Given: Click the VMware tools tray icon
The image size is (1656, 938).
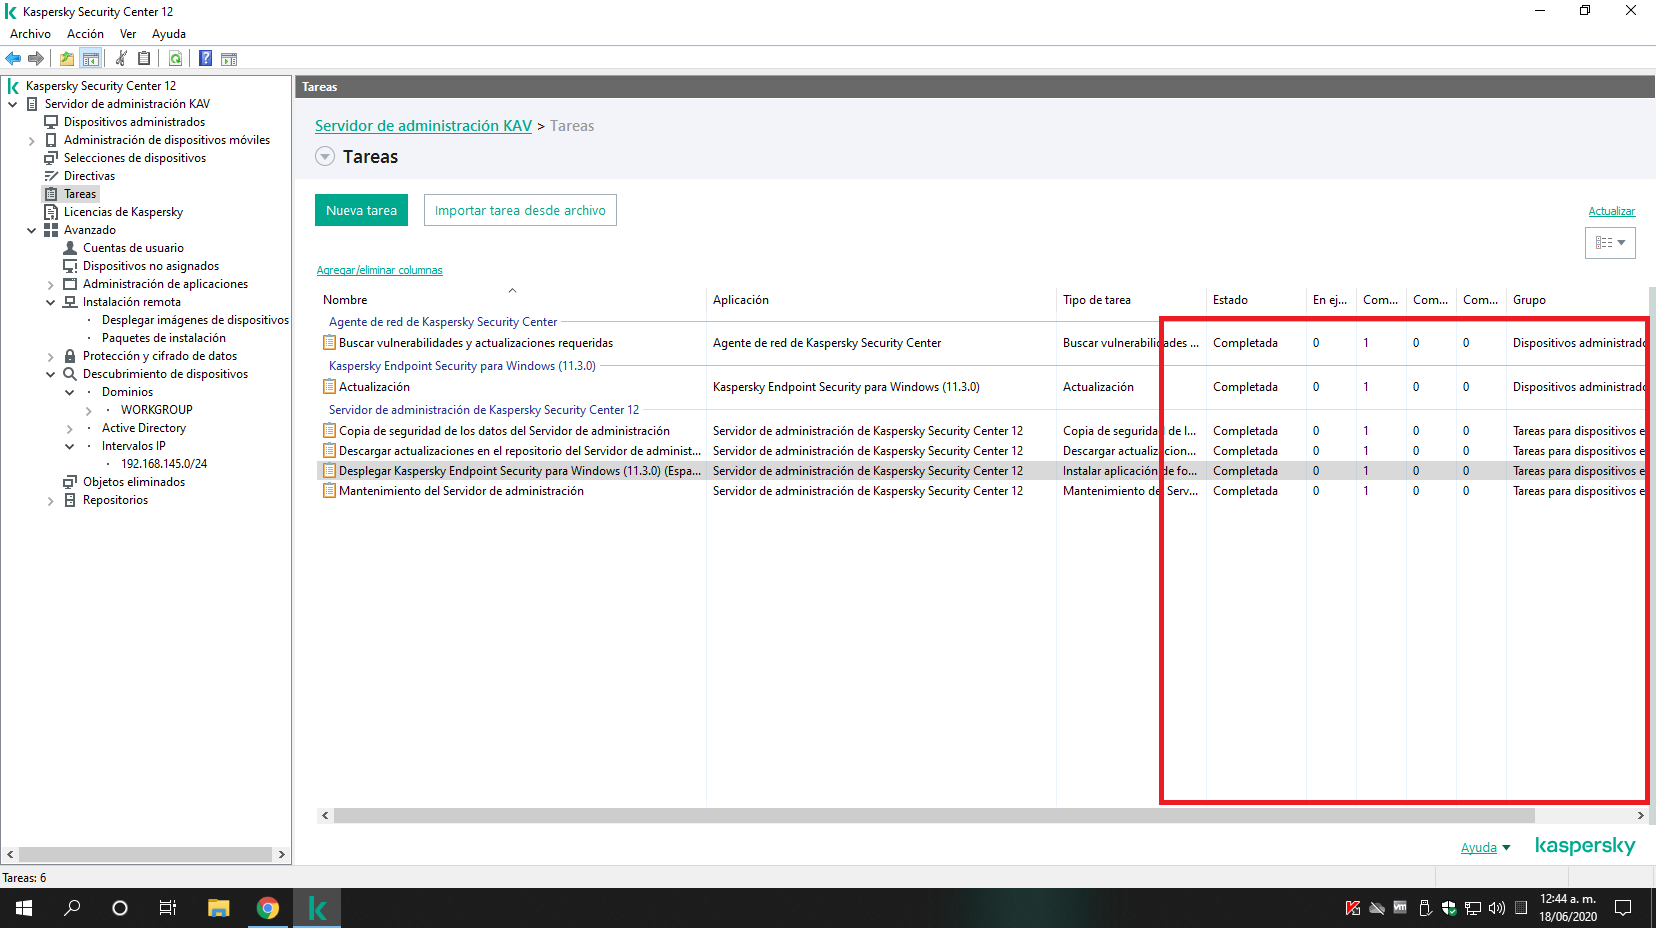Looking at the screenshot, I should click(x=1400, y=908).
